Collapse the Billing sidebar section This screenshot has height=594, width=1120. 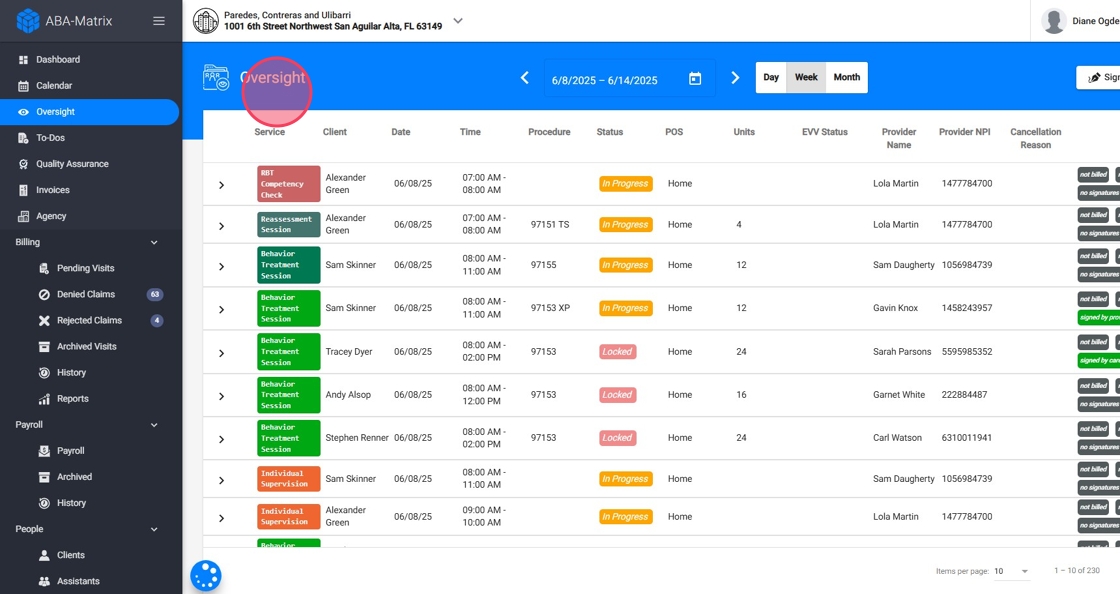pyautogui.click(x=154, y=242)
